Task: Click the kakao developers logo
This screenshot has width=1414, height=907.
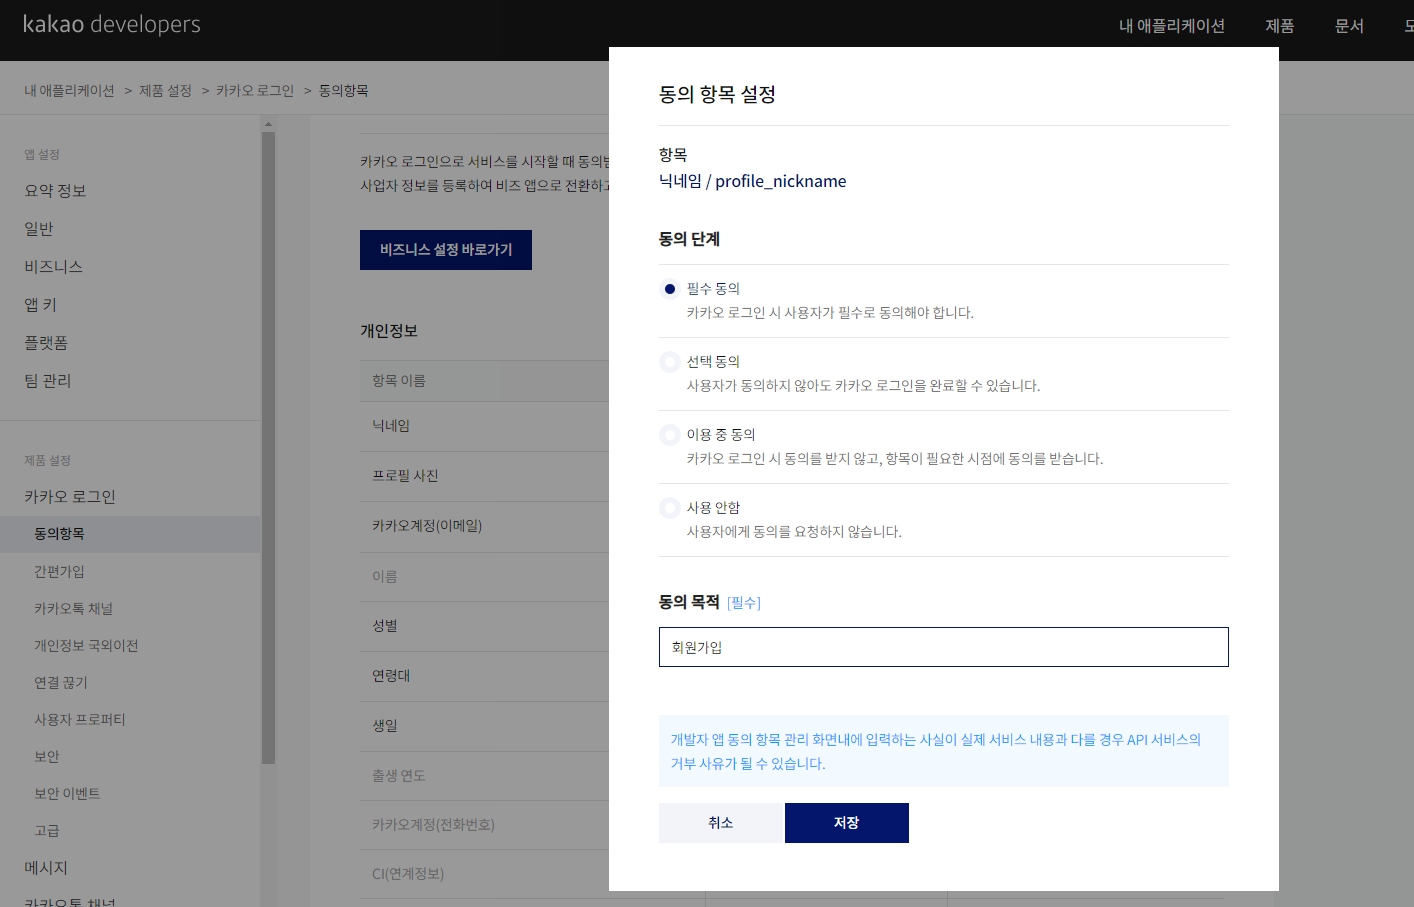Action: click(112, 24)
